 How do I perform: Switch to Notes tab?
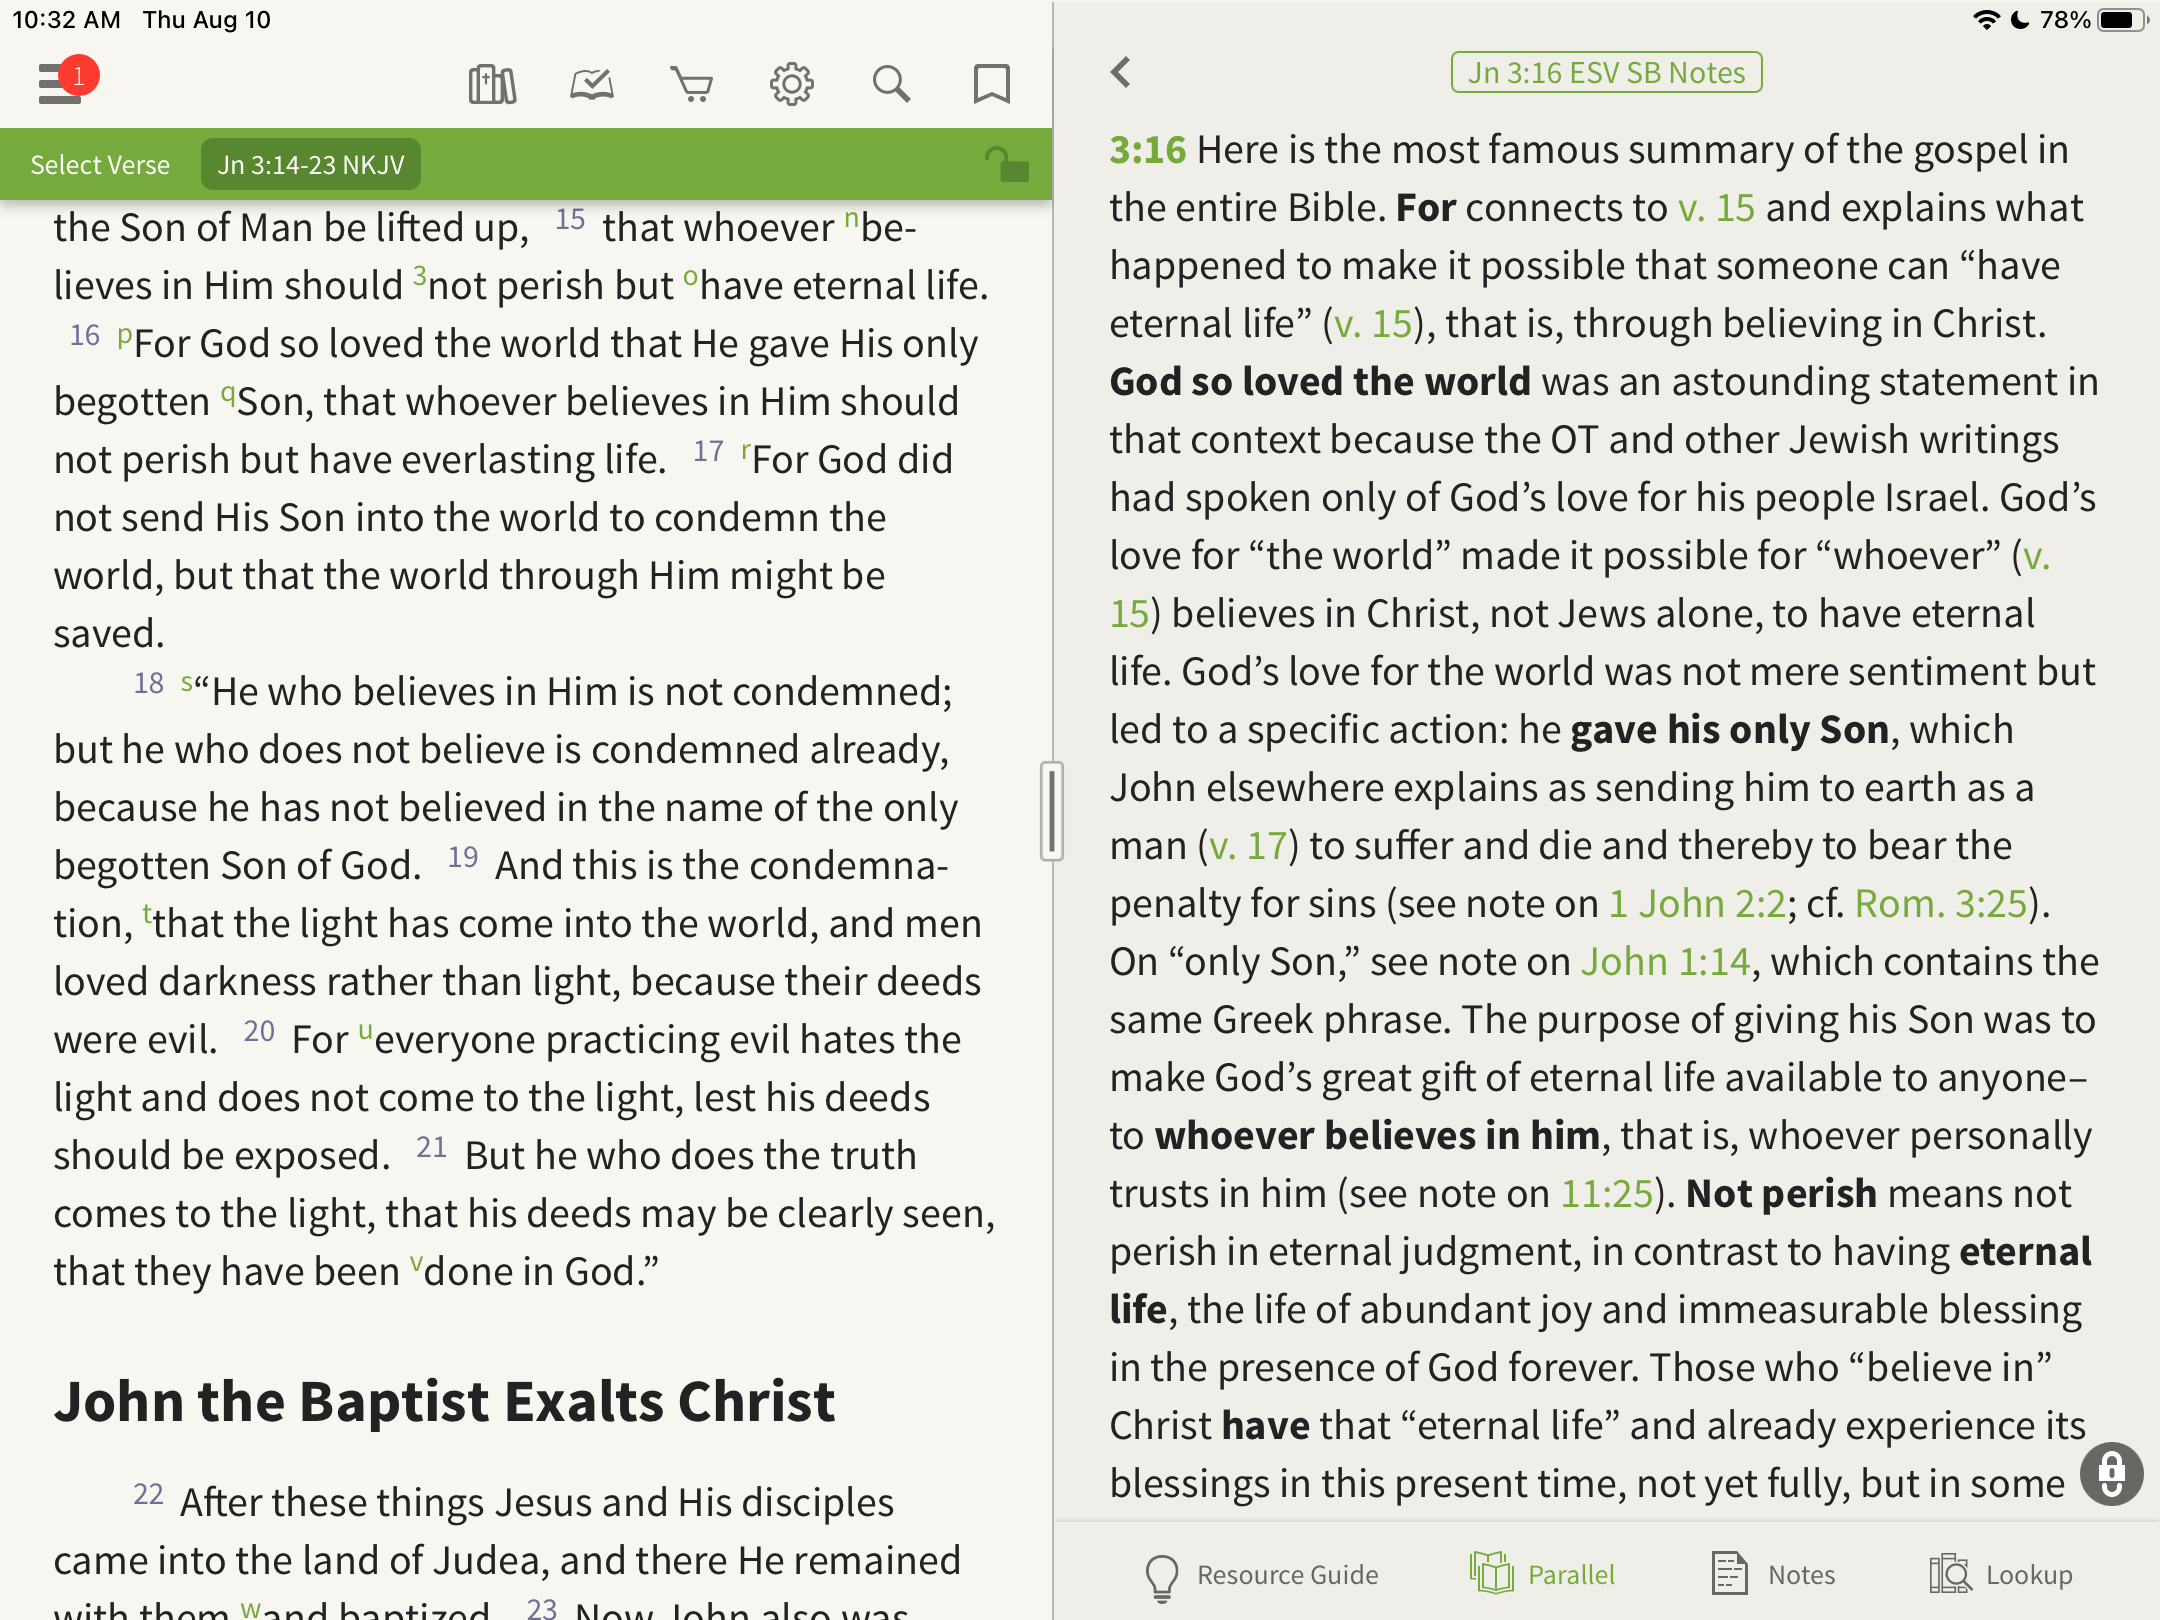(1773, 1575)
